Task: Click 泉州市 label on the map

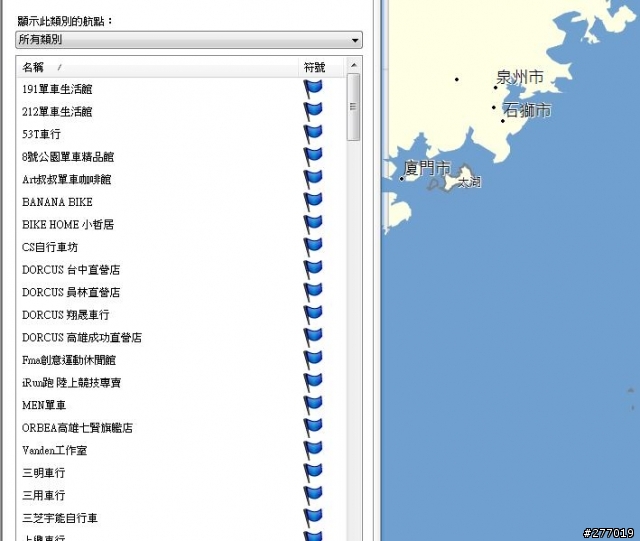Action: click(520, 77)
